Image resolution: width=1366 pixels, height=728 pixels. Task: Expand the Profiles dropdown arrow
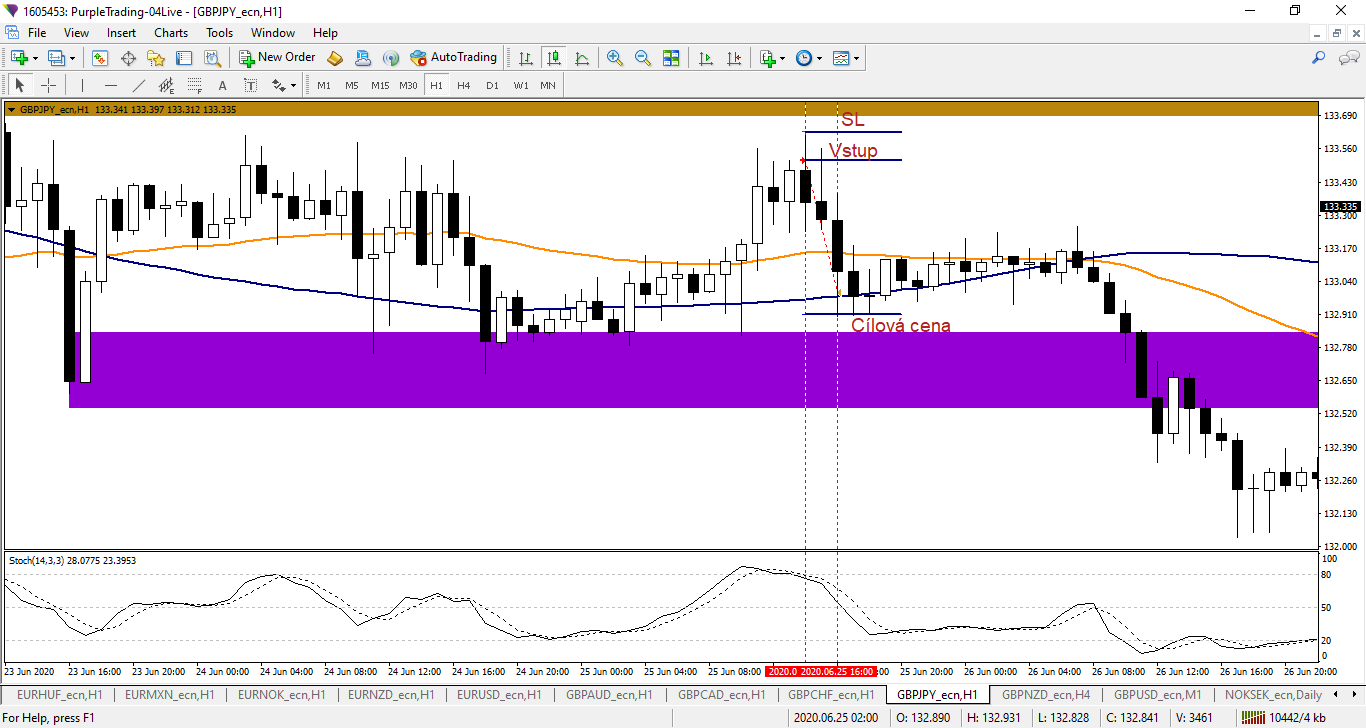(72, 58)
